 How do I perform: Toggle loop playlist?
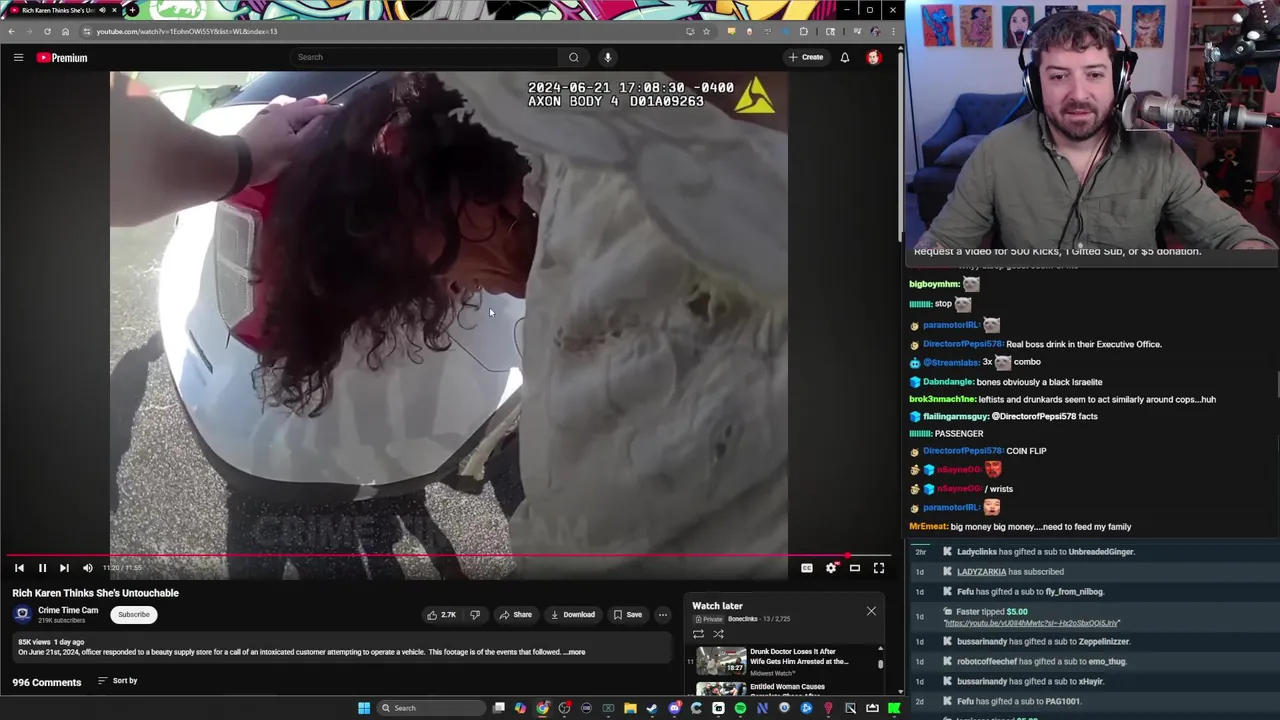(698, 634)
